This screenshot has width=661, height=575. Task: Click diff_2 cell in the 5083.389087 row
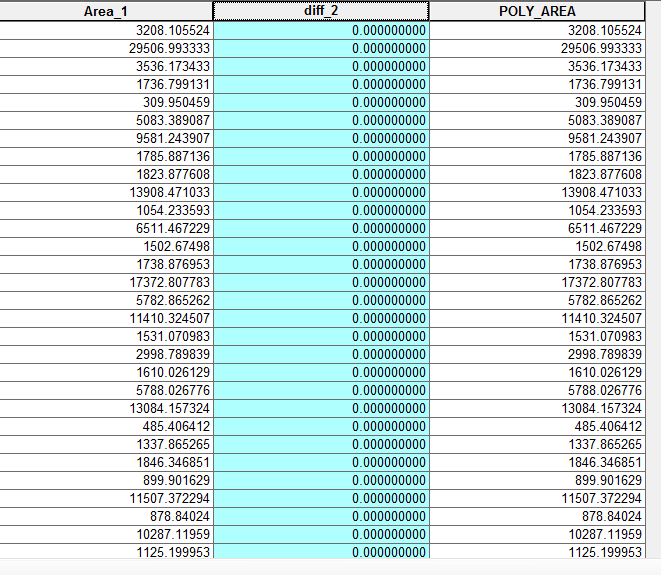point(321,121)
